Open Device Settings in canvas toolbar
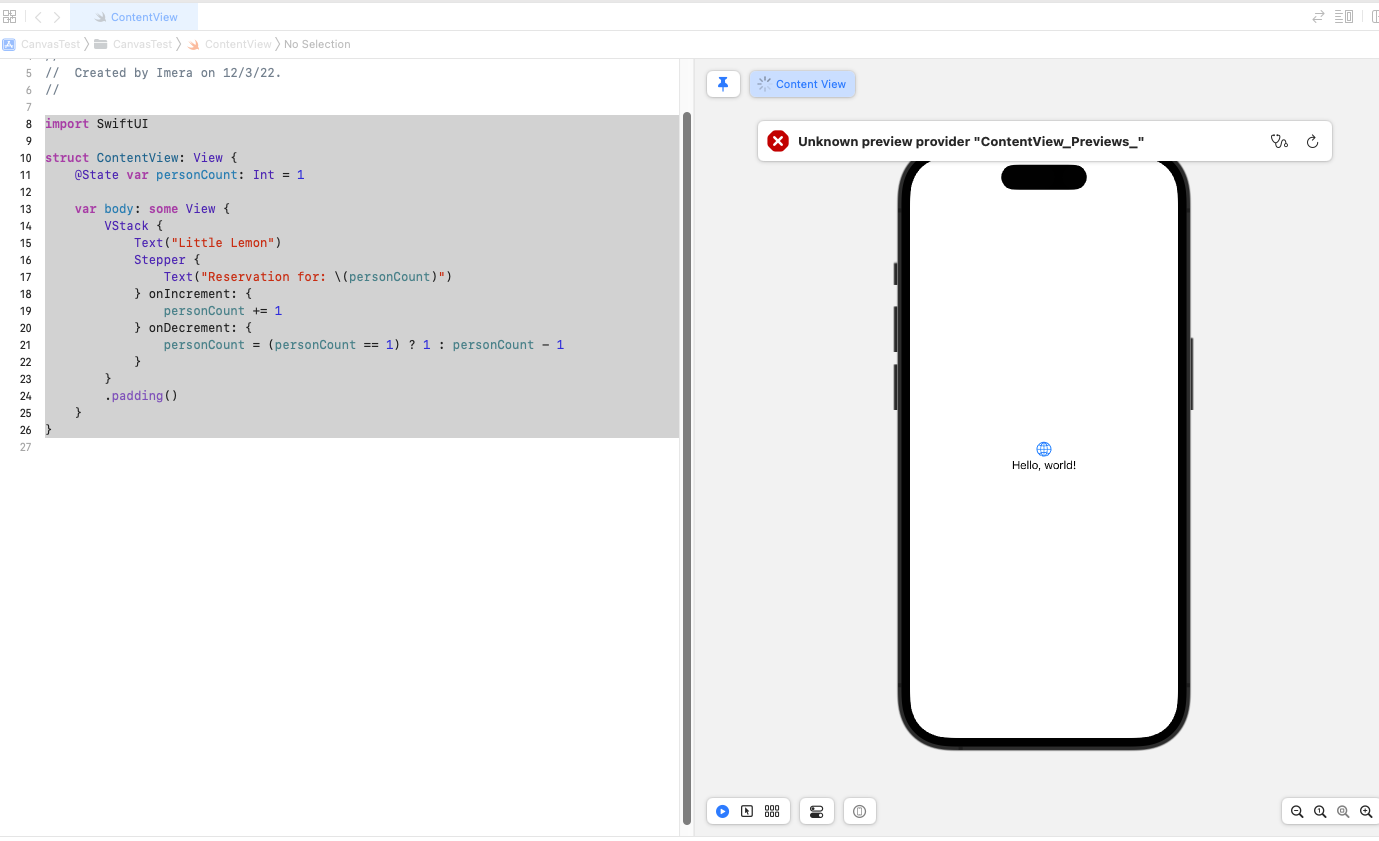The image size is (1379, 841). click(x=816, y=811)
